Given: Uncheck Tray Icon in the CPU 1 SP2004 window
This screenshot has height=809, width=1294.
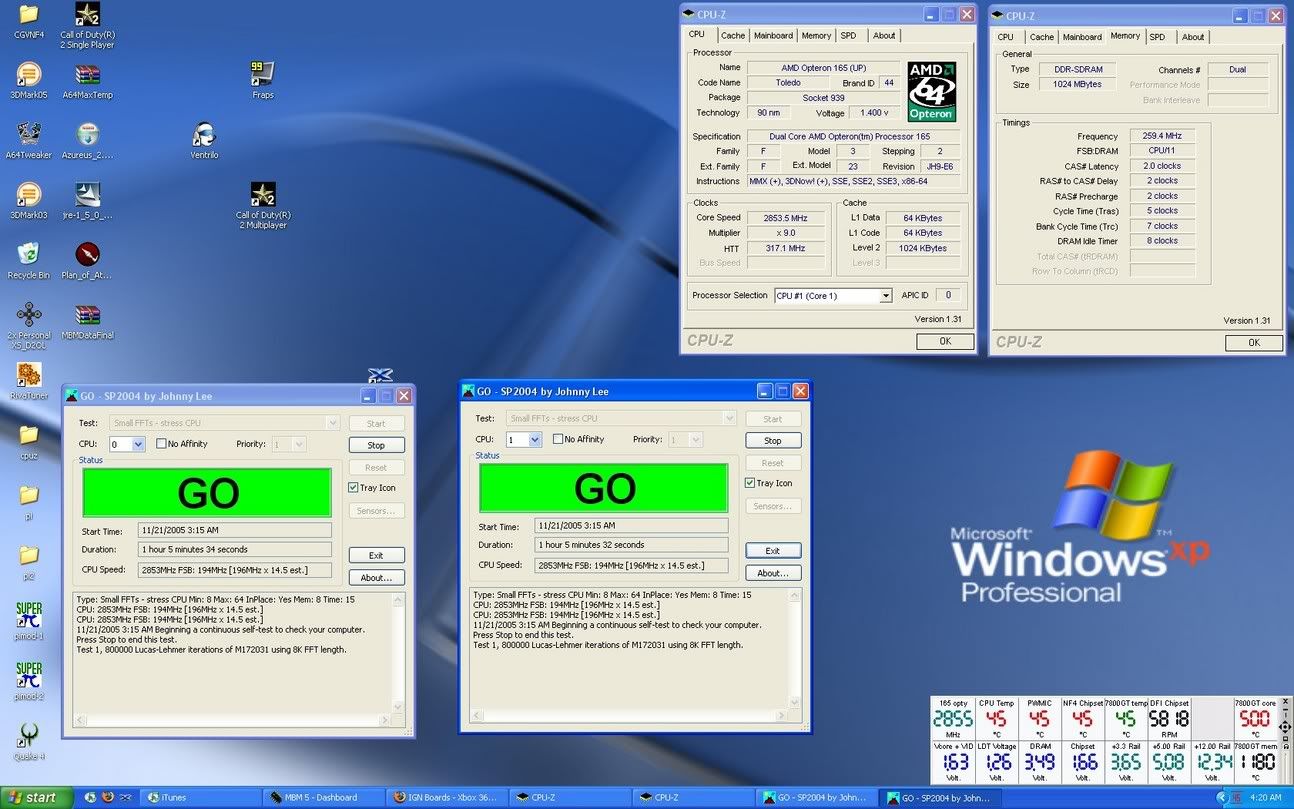Looking at the screenshot, I should [751, 483].
